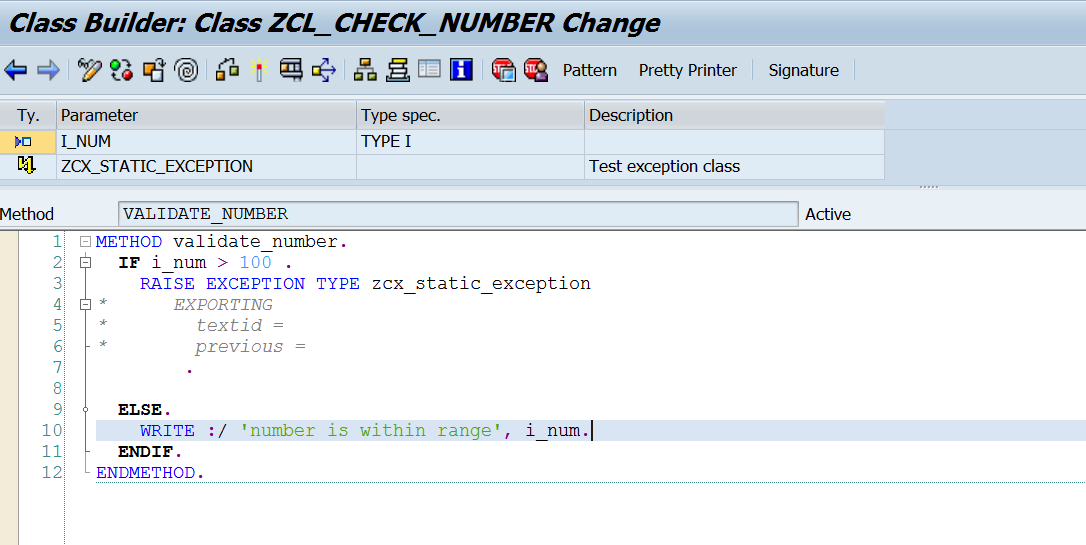Click the Where-Used List icon

click(291, 70)
